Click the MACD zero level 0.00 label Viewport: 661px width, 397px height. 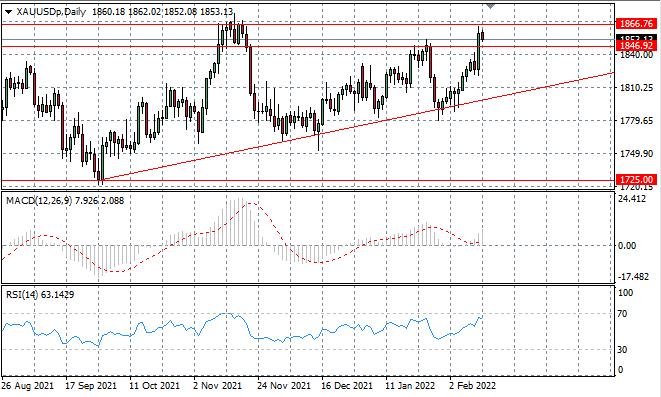pyautogui.click(x=627, y=246)
